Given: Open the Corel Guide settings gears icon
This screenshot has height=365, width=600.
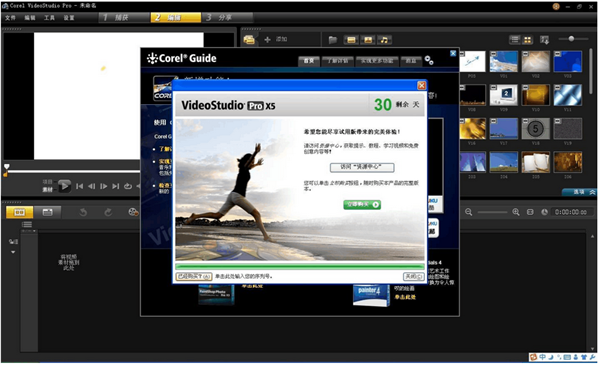Looking at the screenshot, I should click(x=429, y=60).
